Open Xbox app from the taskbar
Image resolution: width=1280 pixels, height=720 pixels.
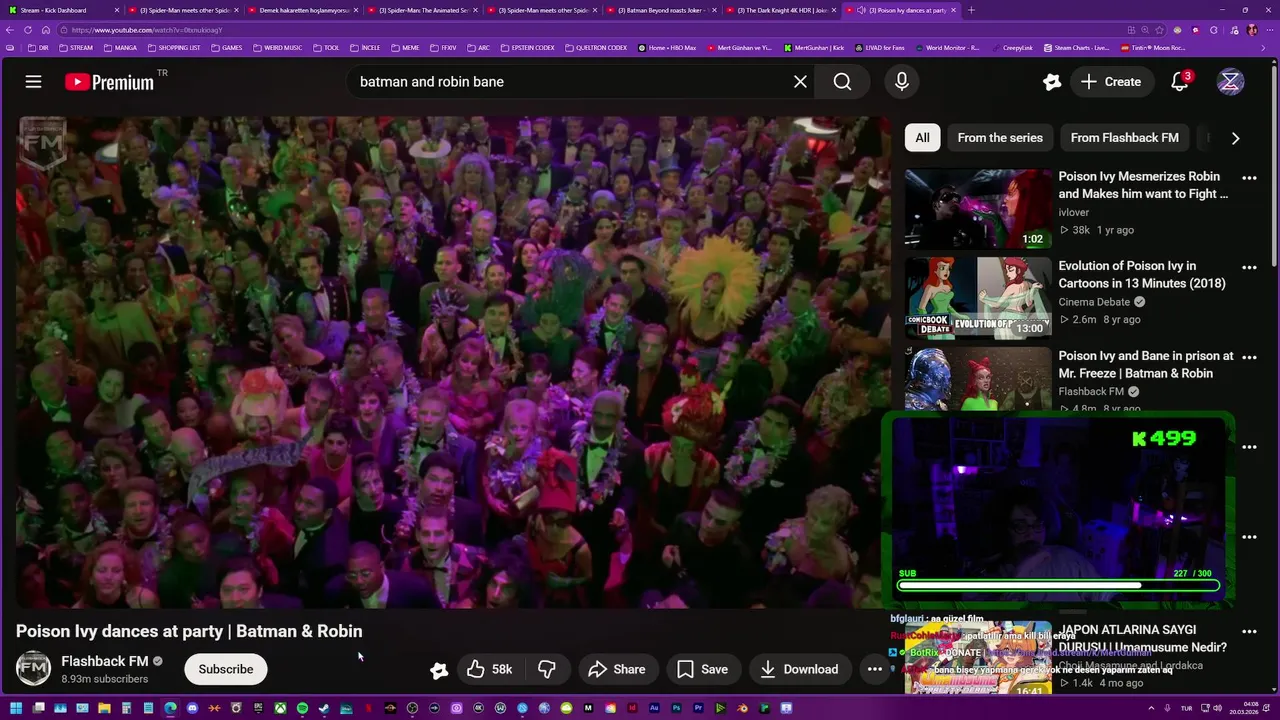(281, 709)
